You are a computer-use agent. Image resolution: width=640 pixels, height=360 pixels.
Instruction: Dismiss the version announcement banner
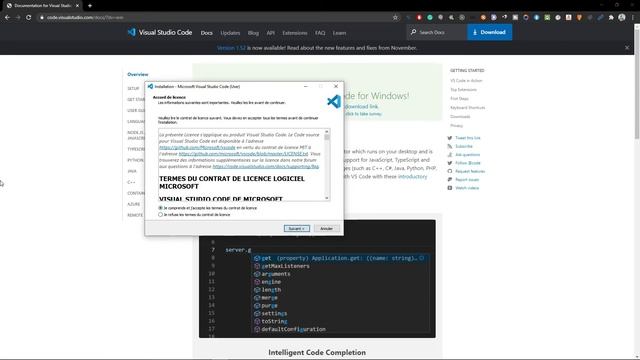click(627, 48)
